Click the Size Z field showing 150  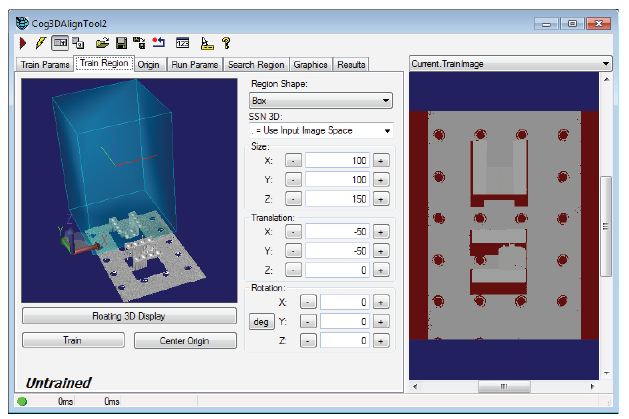[x=337, y=199]
